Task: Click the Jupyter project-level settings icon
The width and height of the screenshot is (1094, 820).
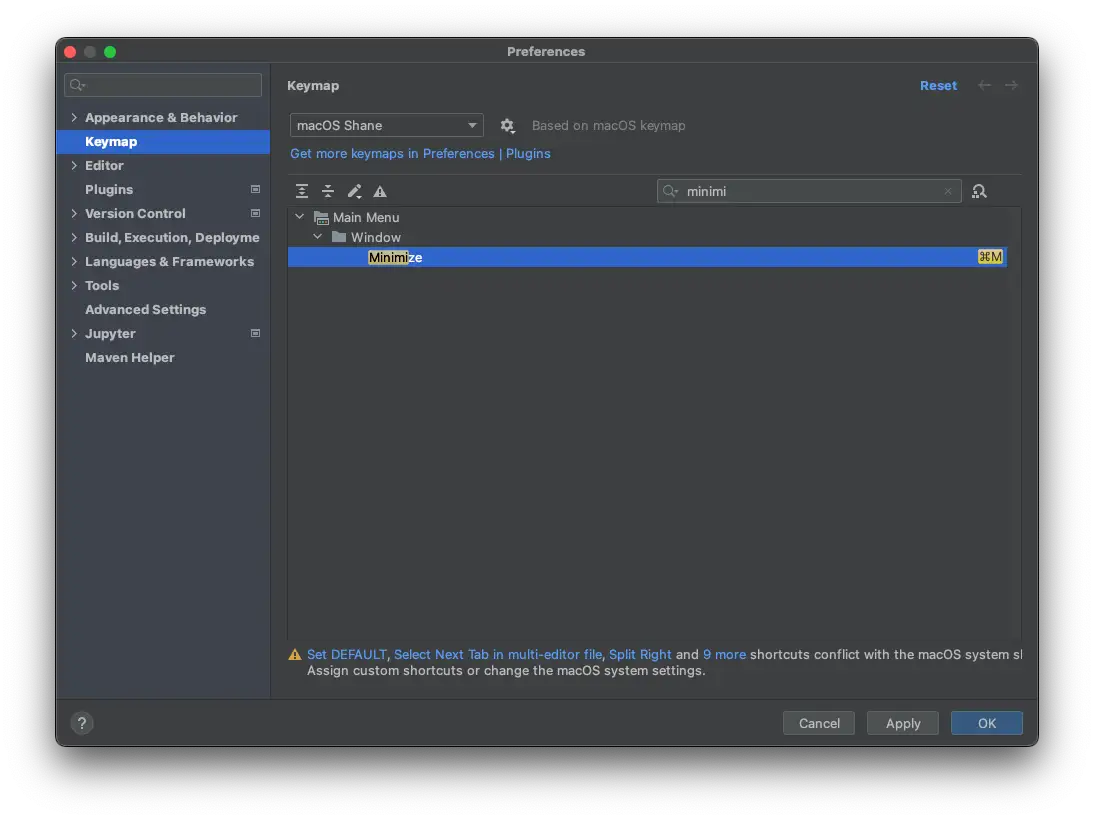Action: 255,334
